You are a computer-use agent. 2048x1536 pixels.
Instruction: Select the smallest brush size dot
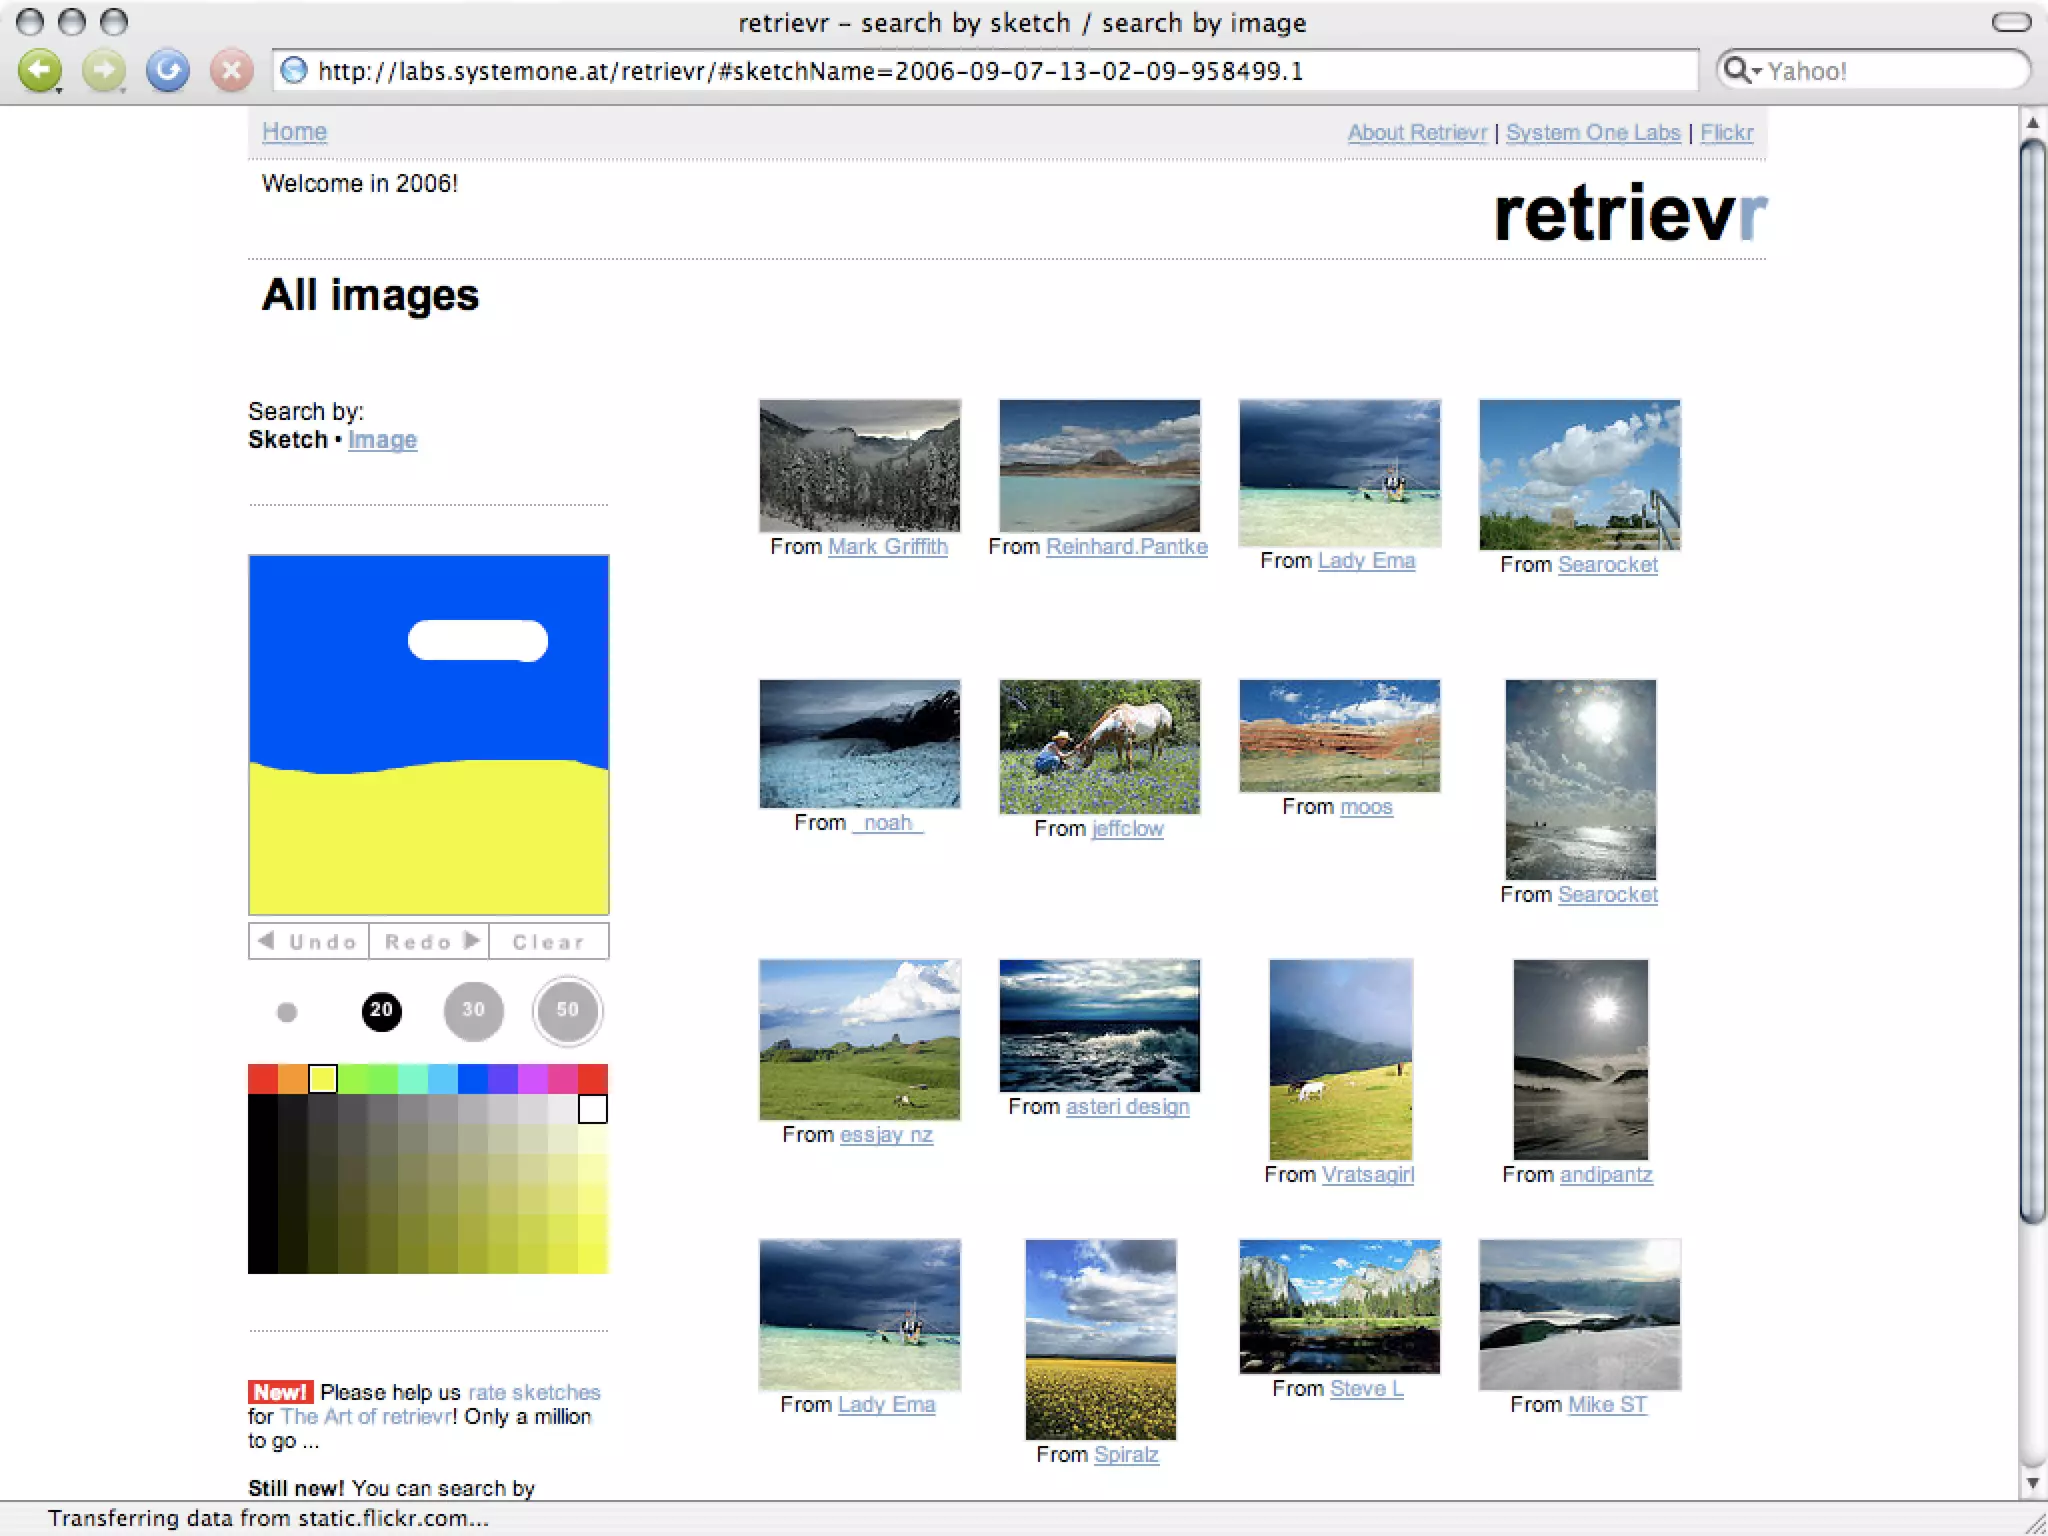pyautogui.click(x=287, y=1012)
